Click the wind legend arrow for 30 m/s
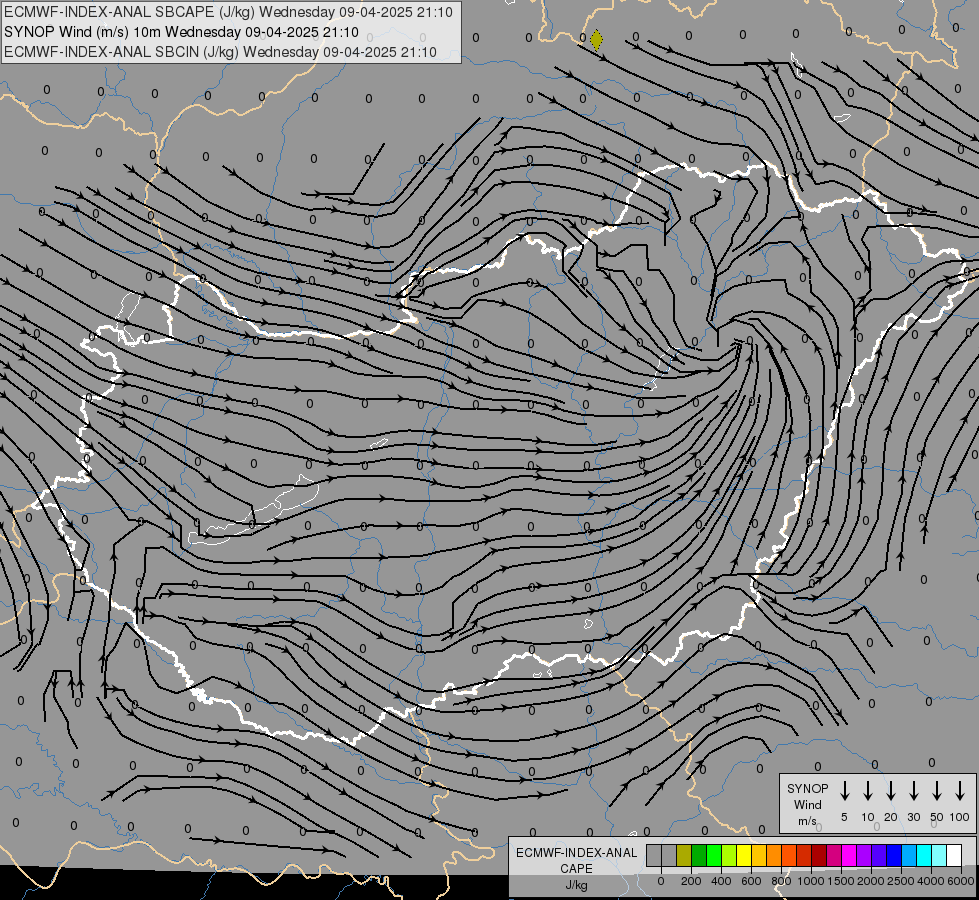 (x=913, y=791)
